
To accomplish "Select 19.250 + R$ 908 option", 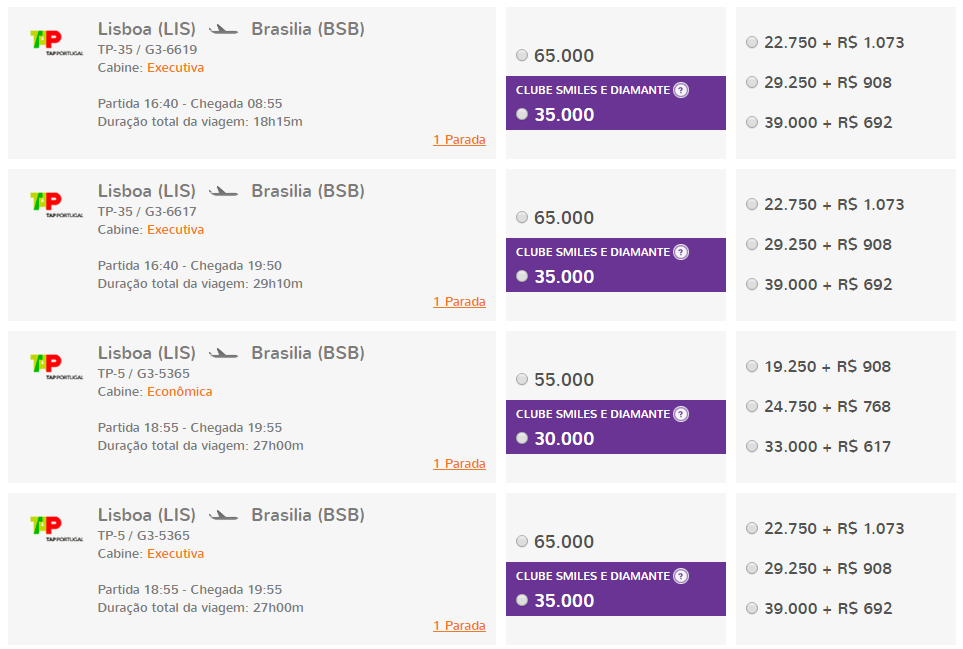I will (x=752, y=366).
